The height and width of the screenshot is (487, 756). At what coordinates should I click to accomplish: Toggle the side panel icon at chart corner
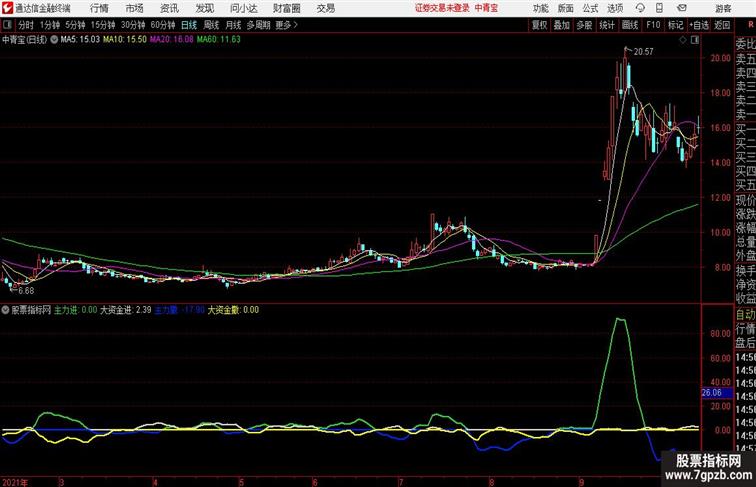695,40
